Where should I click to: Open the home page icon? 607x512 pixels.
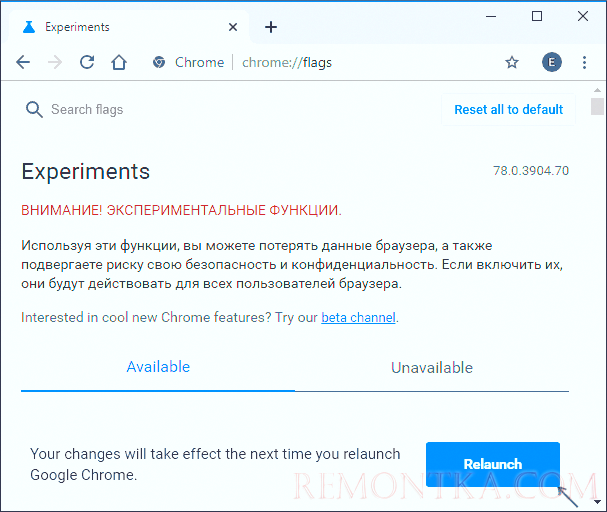click(x=119, y=62)
